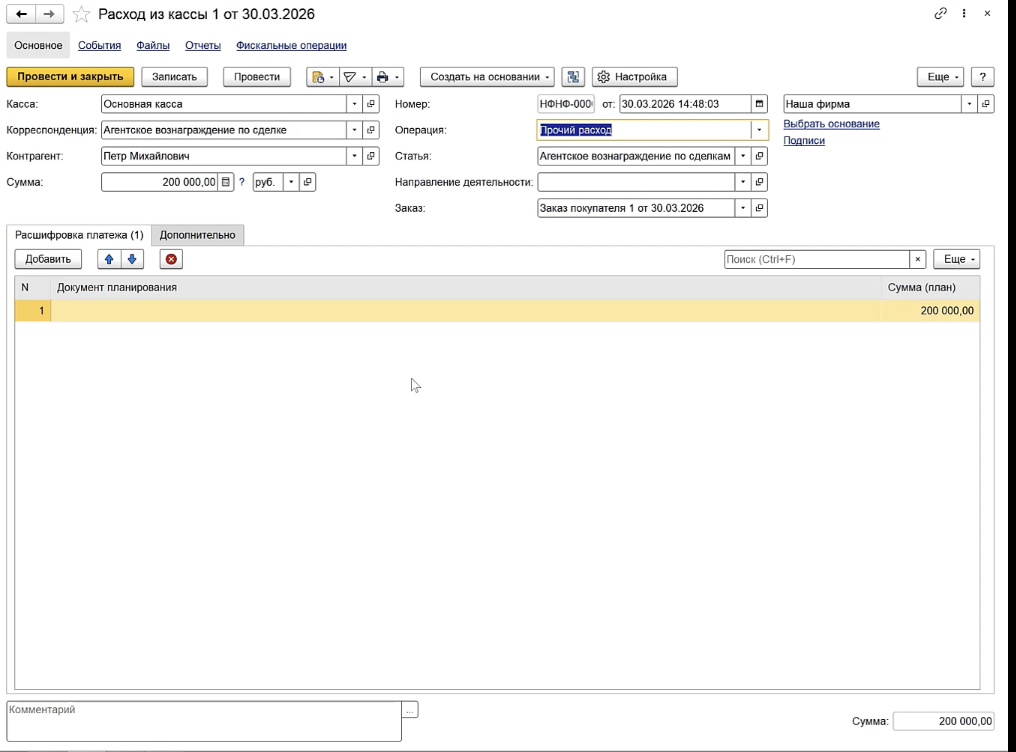Expand the Направление деятельности dropdown
Viewport: 1016px width, 752px height.
[743, 182]
